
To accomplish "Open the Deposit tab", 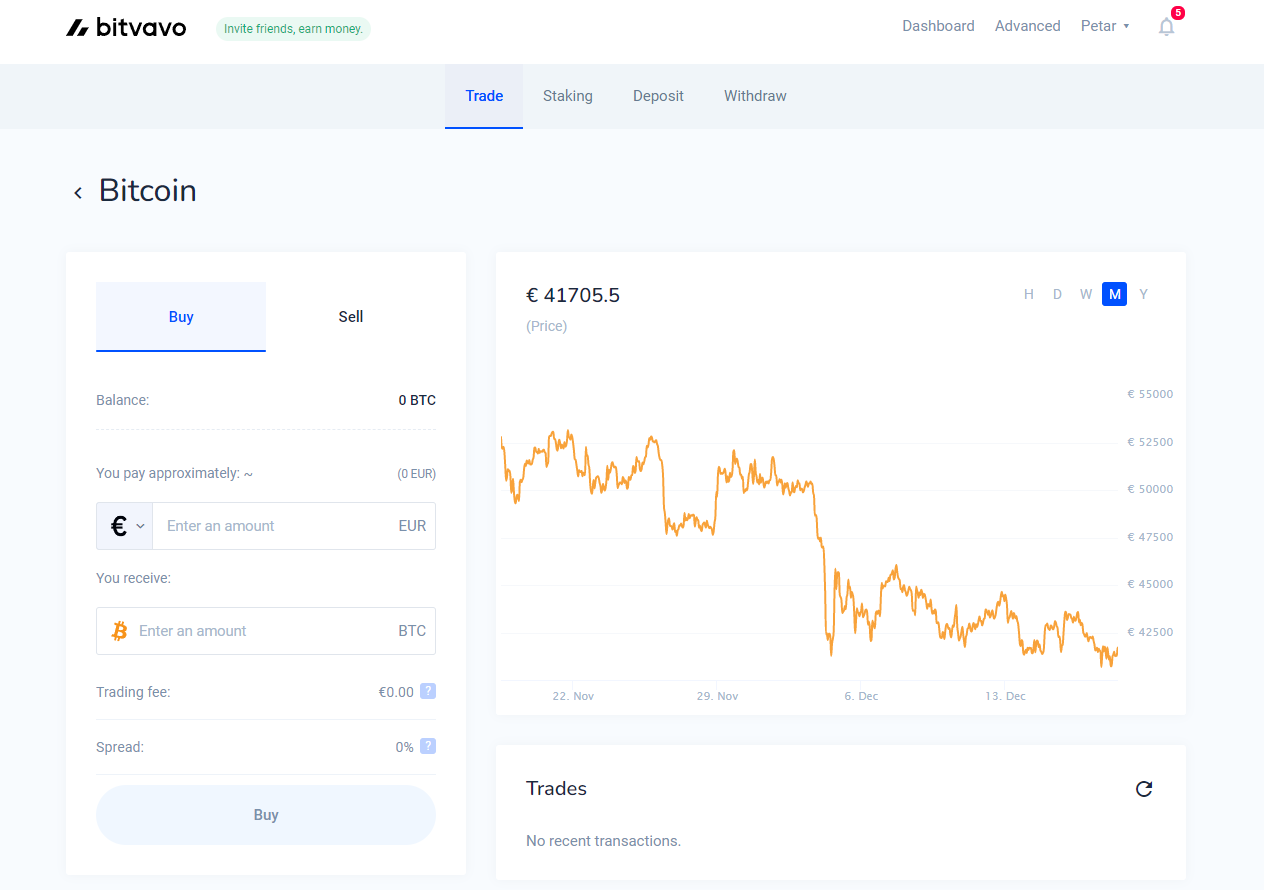I will [x=658, y=96].
